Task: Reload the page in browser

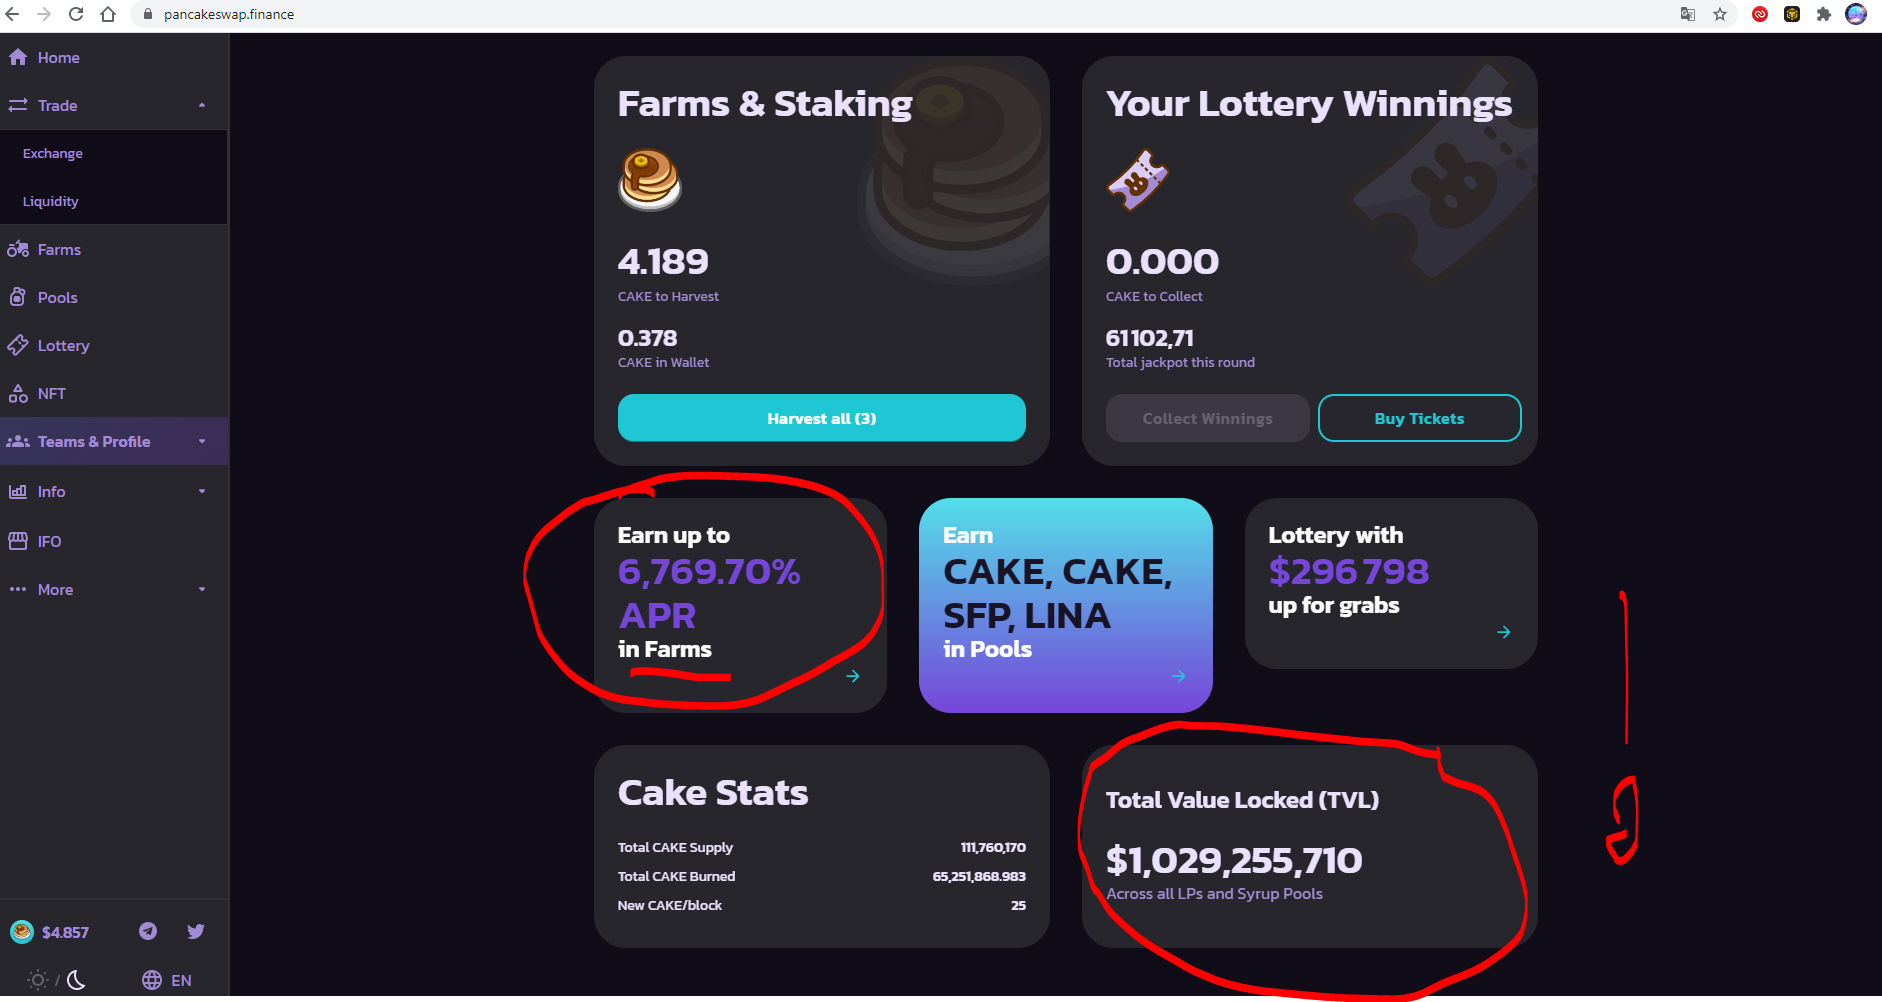Action: tap(76, 14)
